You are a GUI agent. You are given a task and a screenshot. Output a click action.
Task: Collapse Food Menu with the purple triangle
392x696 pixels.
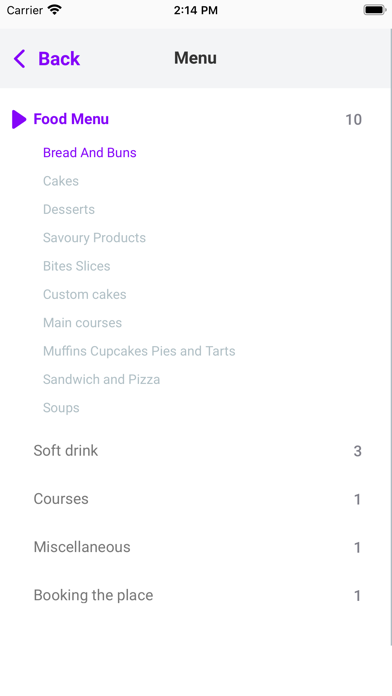coord(19,119)
